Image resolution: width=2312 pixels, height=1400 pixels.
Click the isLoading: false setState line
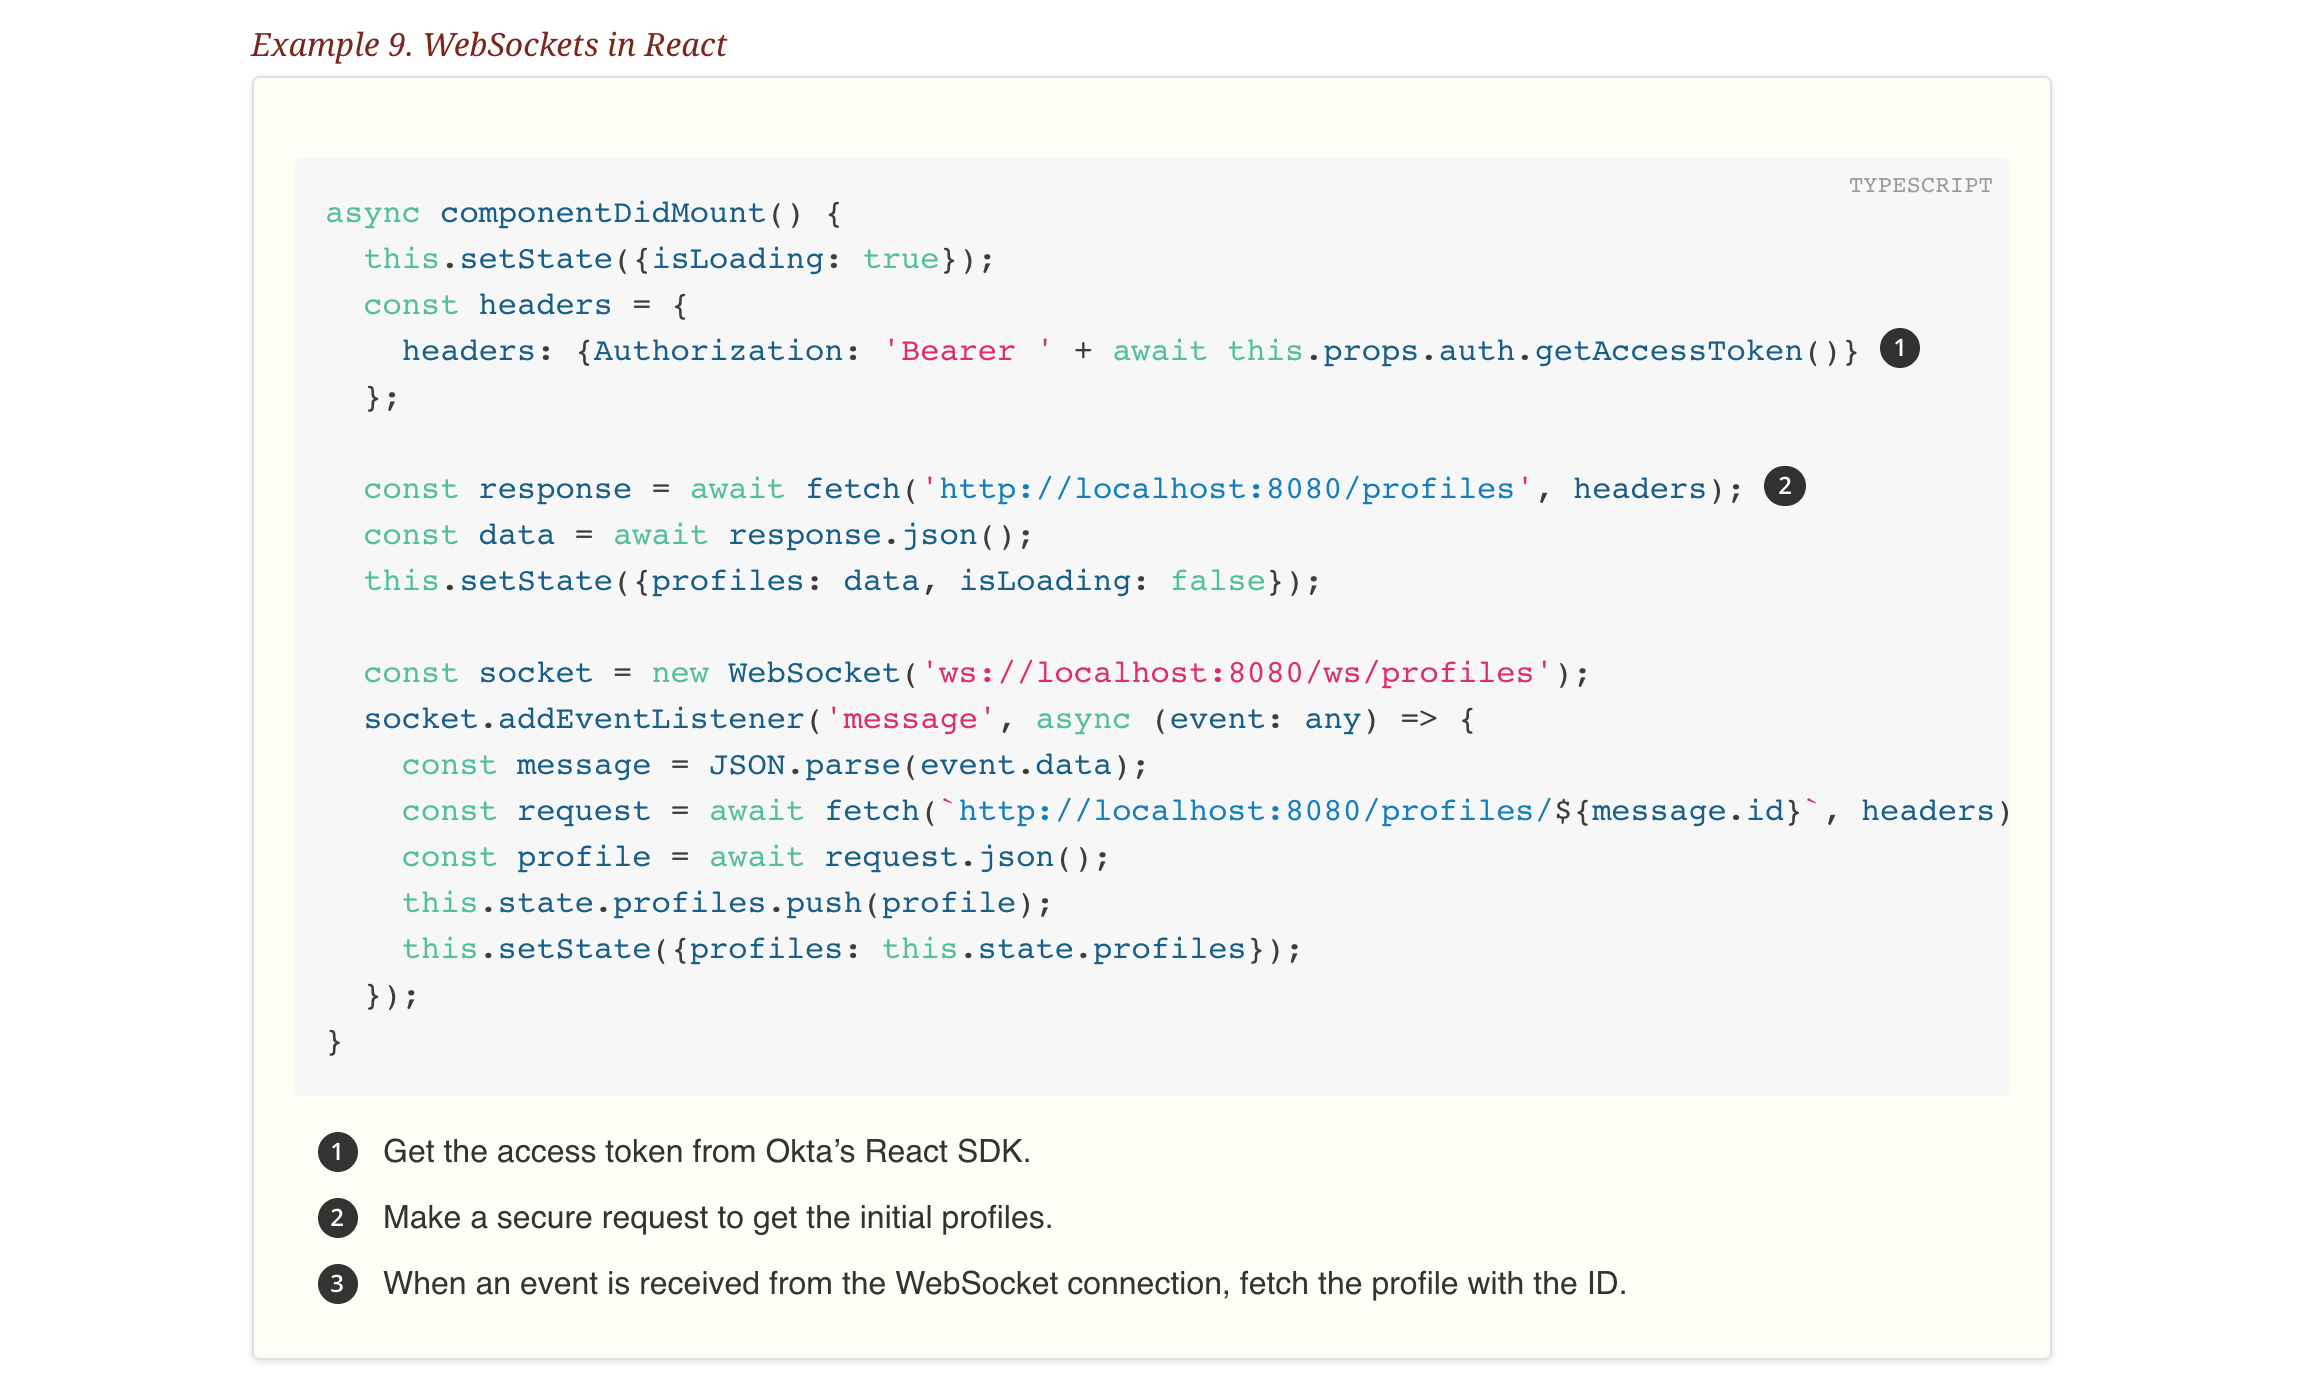coord(841,581)
